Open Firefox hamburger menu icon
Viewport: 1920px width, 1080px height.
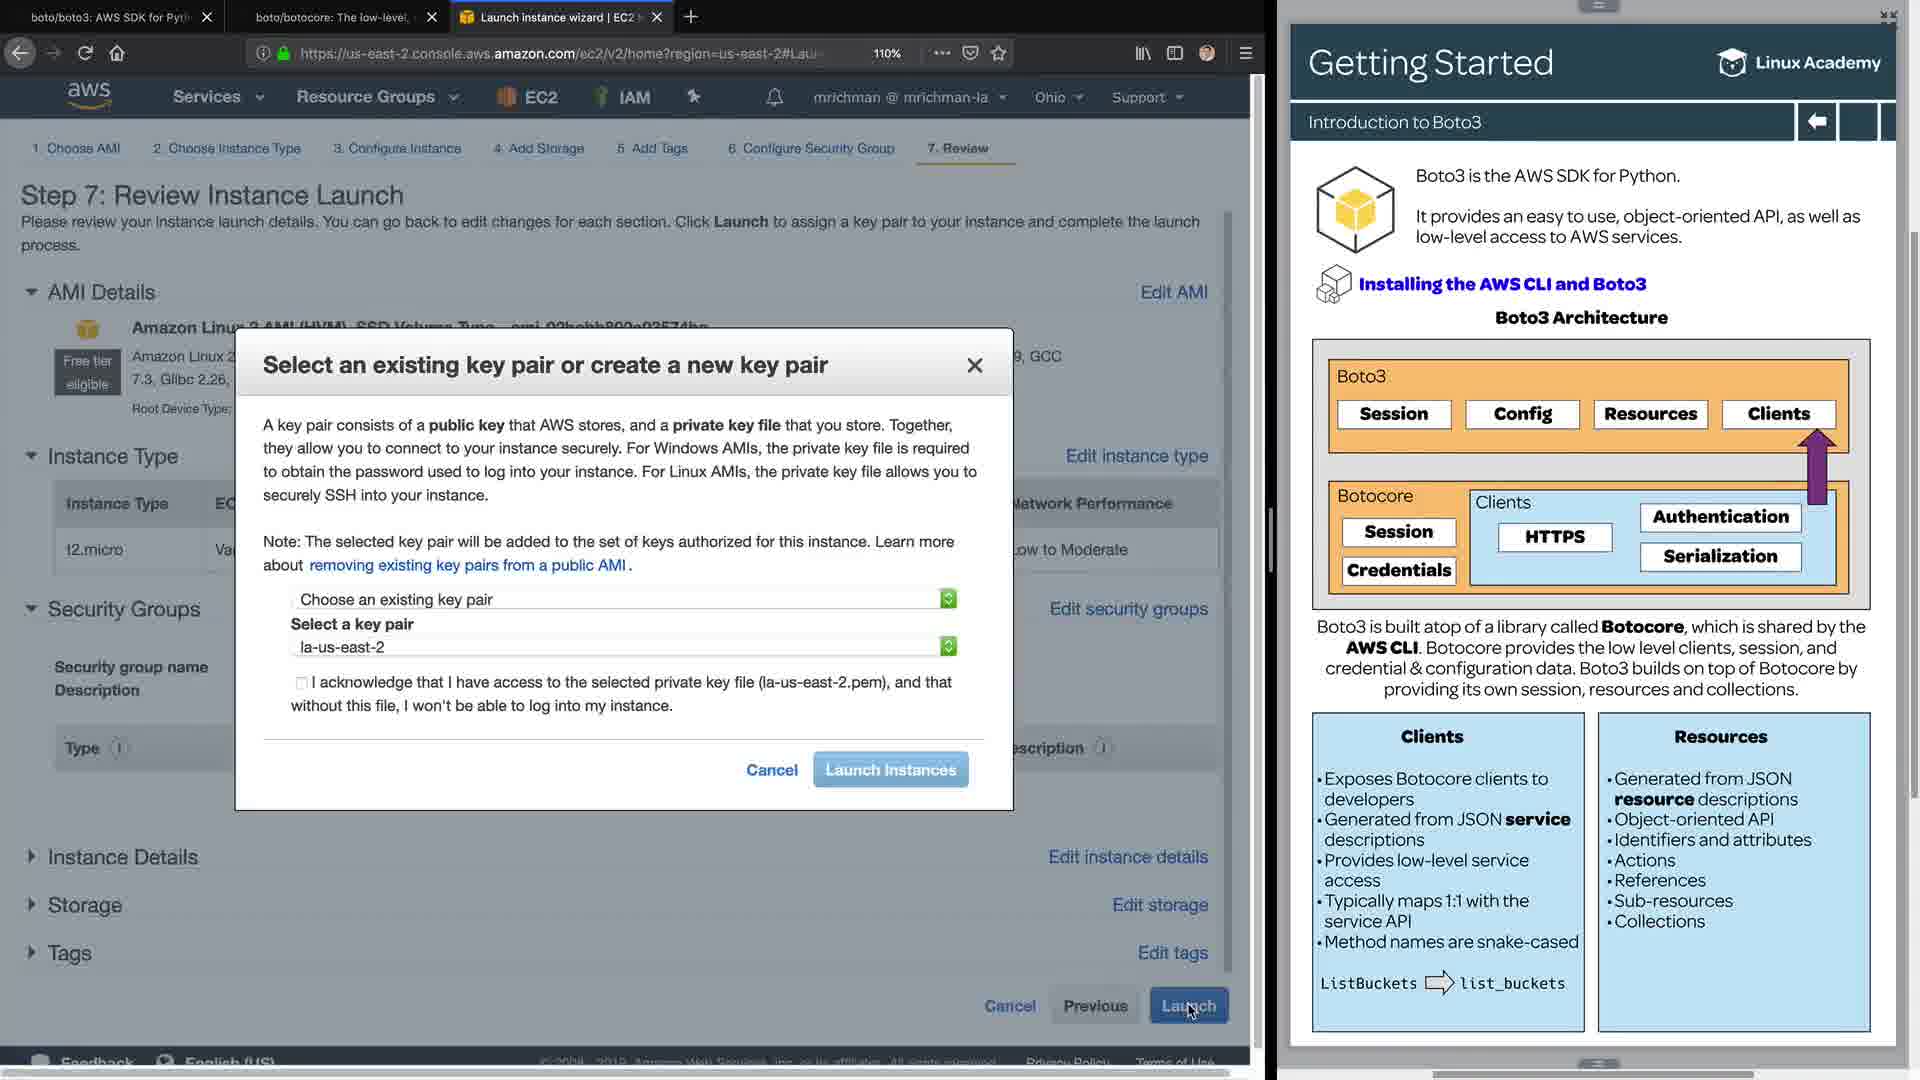[x=1245, y=53]
